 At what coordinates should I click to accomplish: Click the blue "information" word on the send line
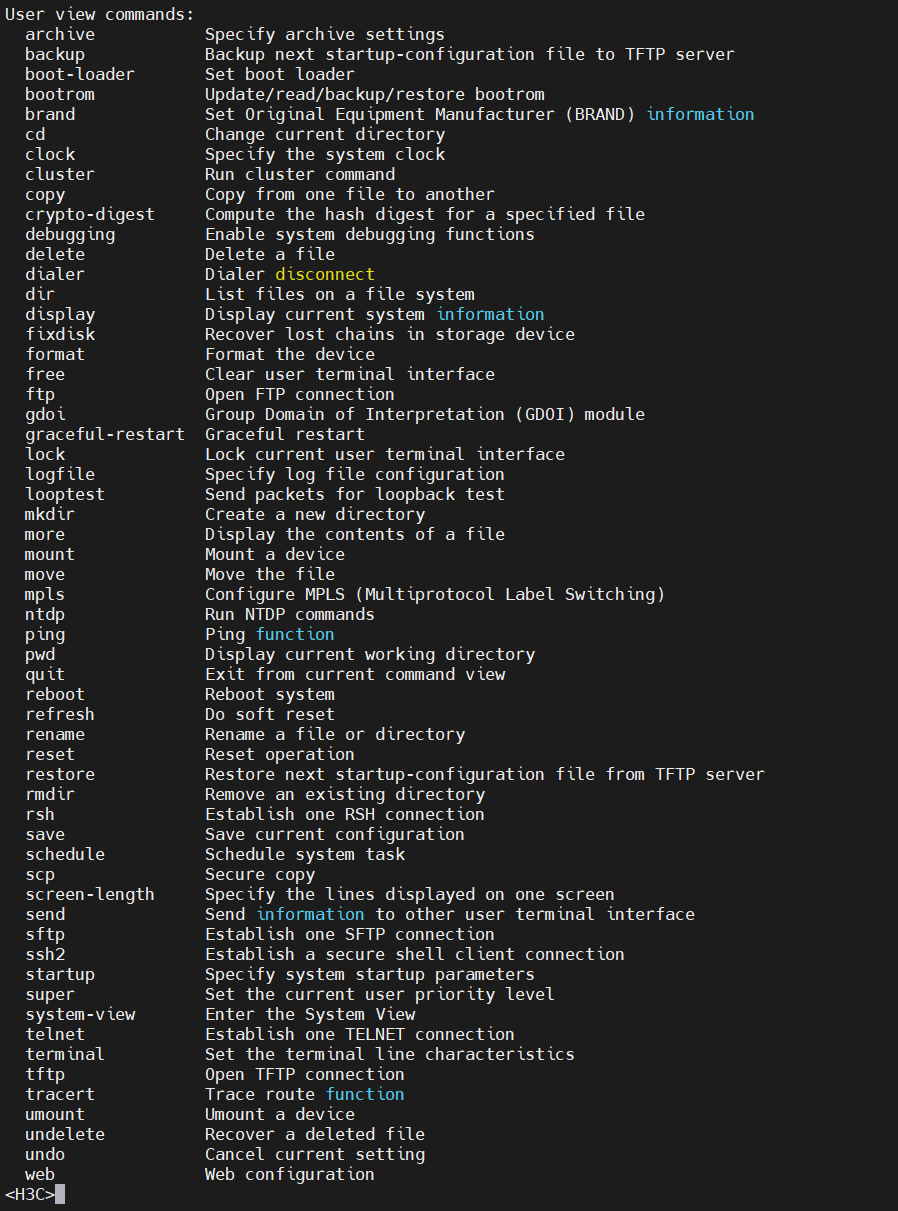pyautogui.click(x=310, y=914)
